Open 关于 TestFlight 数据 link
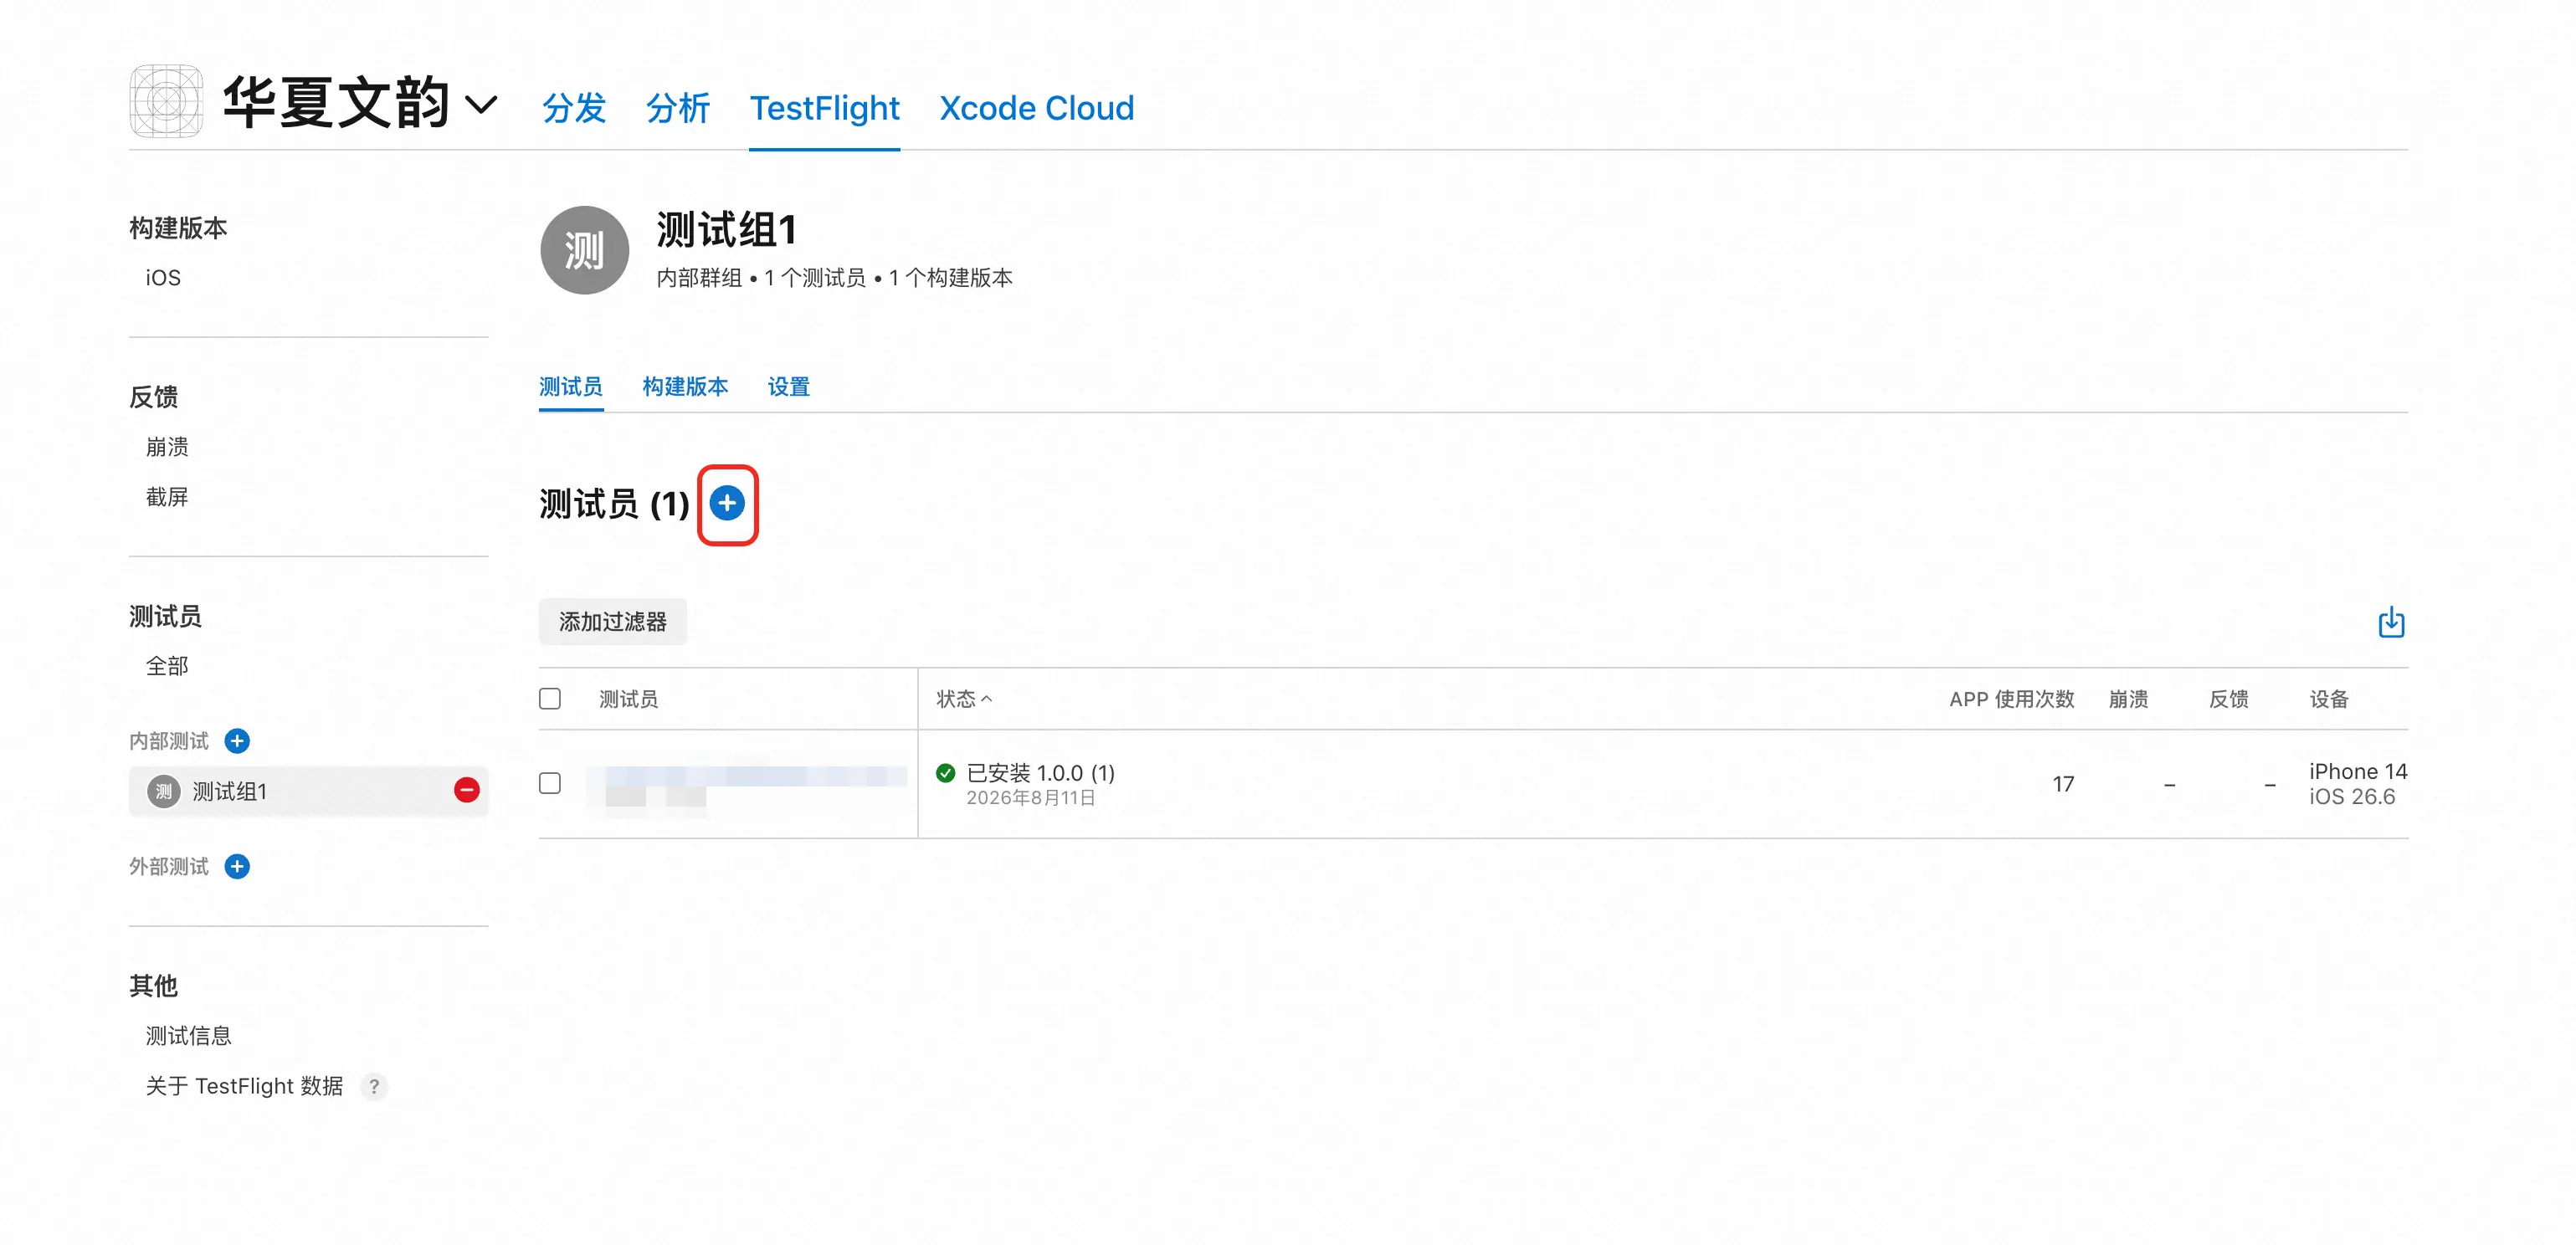This screenshot has height=1245, width=2576. [x=244, y=1086]
